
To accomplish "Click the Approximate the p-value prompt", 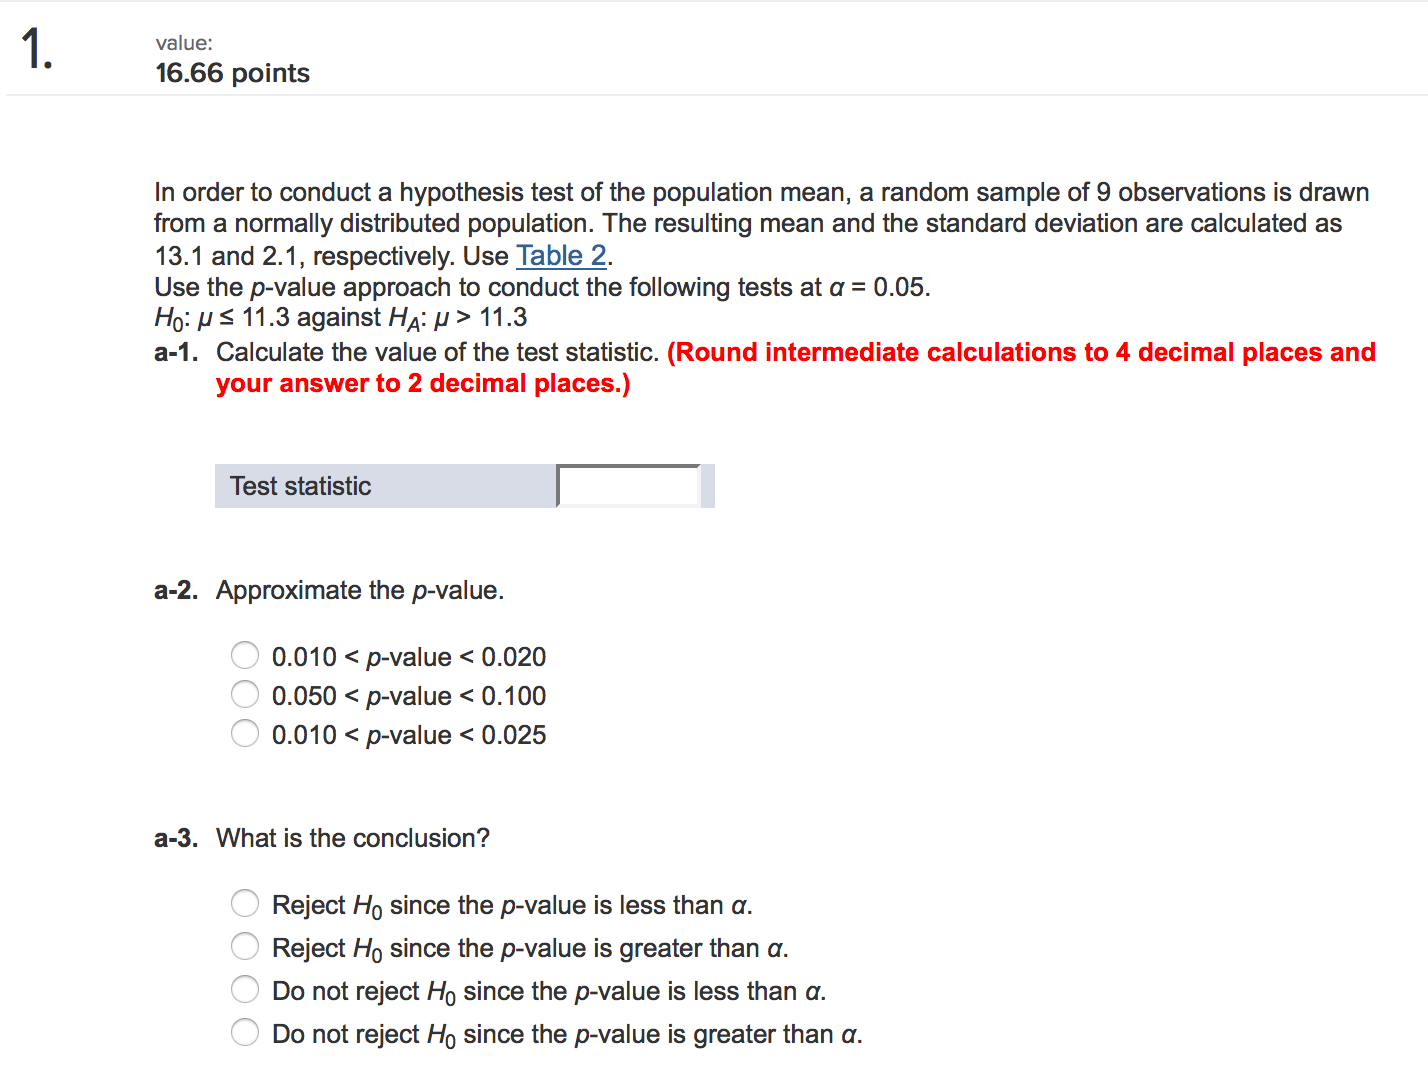I will [x=360, y=591].
